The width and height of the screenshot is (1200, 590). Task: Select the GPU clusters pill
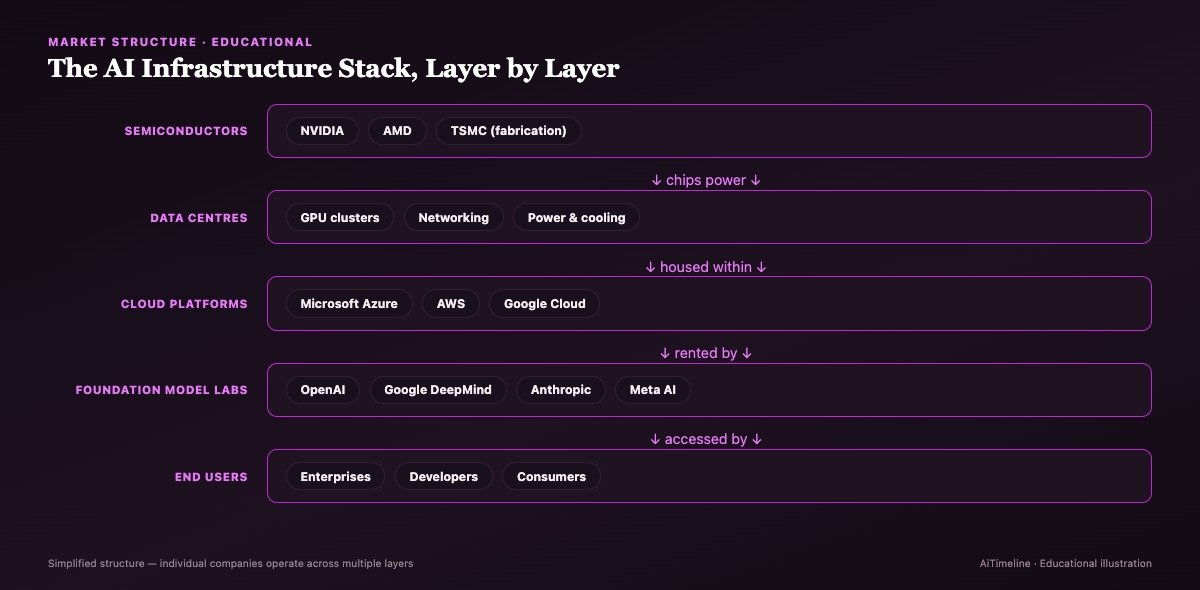pos(340,217)
